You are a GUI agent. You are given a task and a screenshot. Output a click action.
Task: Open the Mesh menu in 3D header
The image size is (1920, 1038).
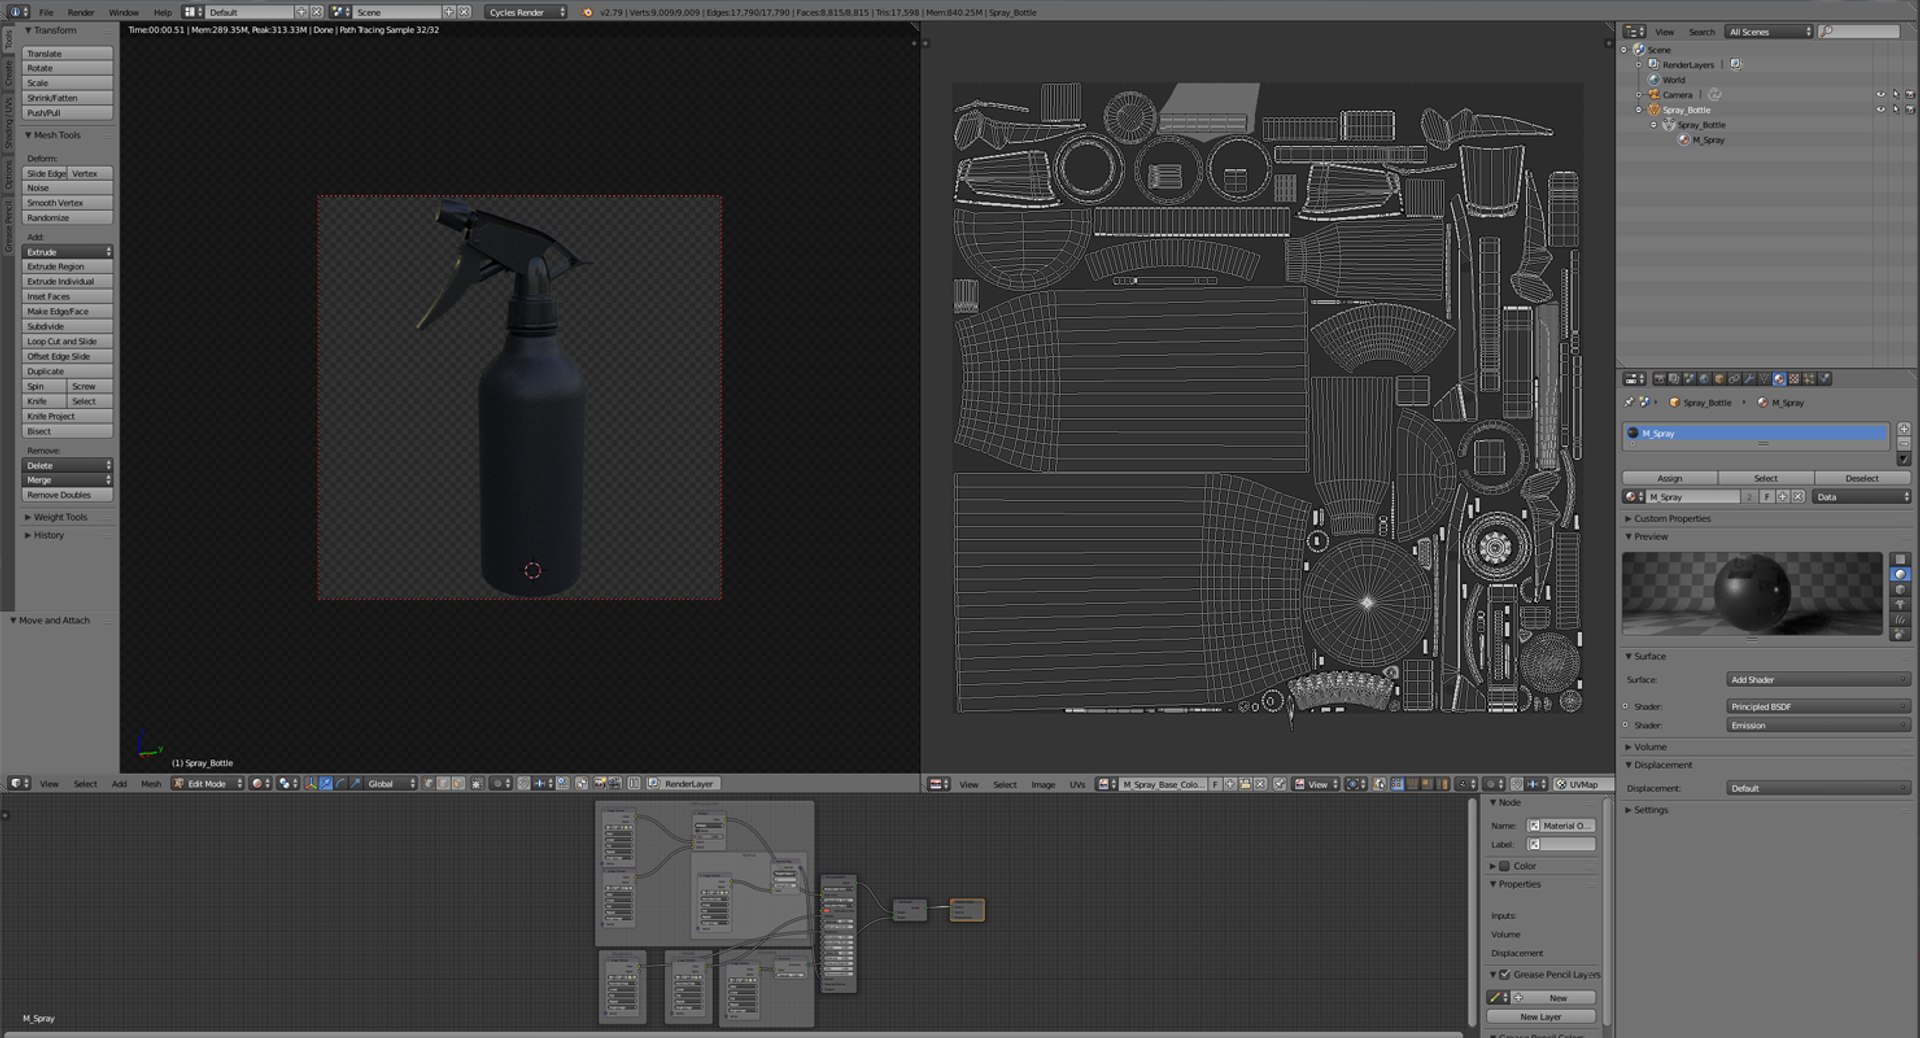151,784
